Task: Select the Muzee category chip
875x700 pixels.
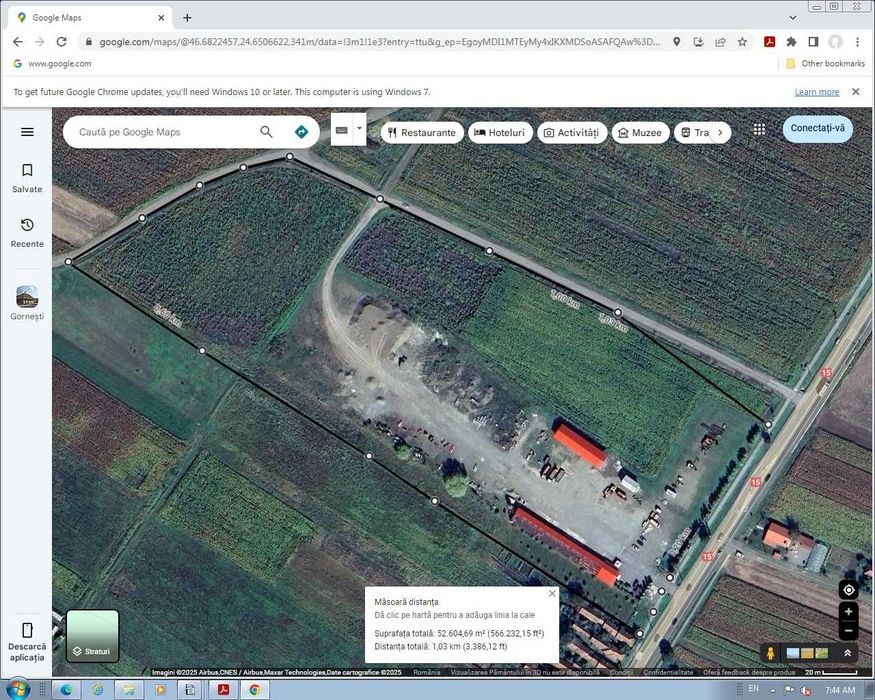Action: coord(641,133)
